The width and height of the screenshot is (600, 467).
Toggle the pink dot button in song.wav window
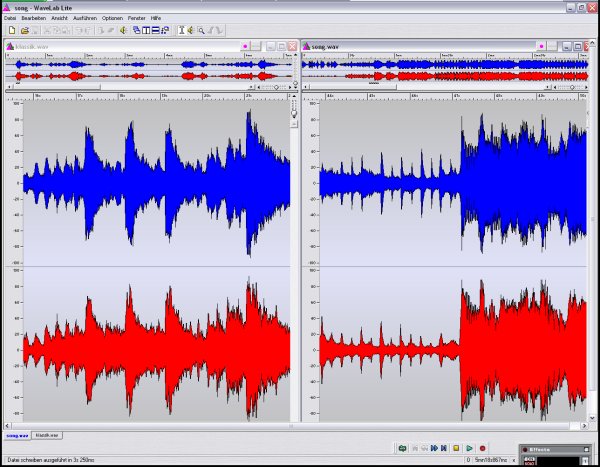coord(541,46)
